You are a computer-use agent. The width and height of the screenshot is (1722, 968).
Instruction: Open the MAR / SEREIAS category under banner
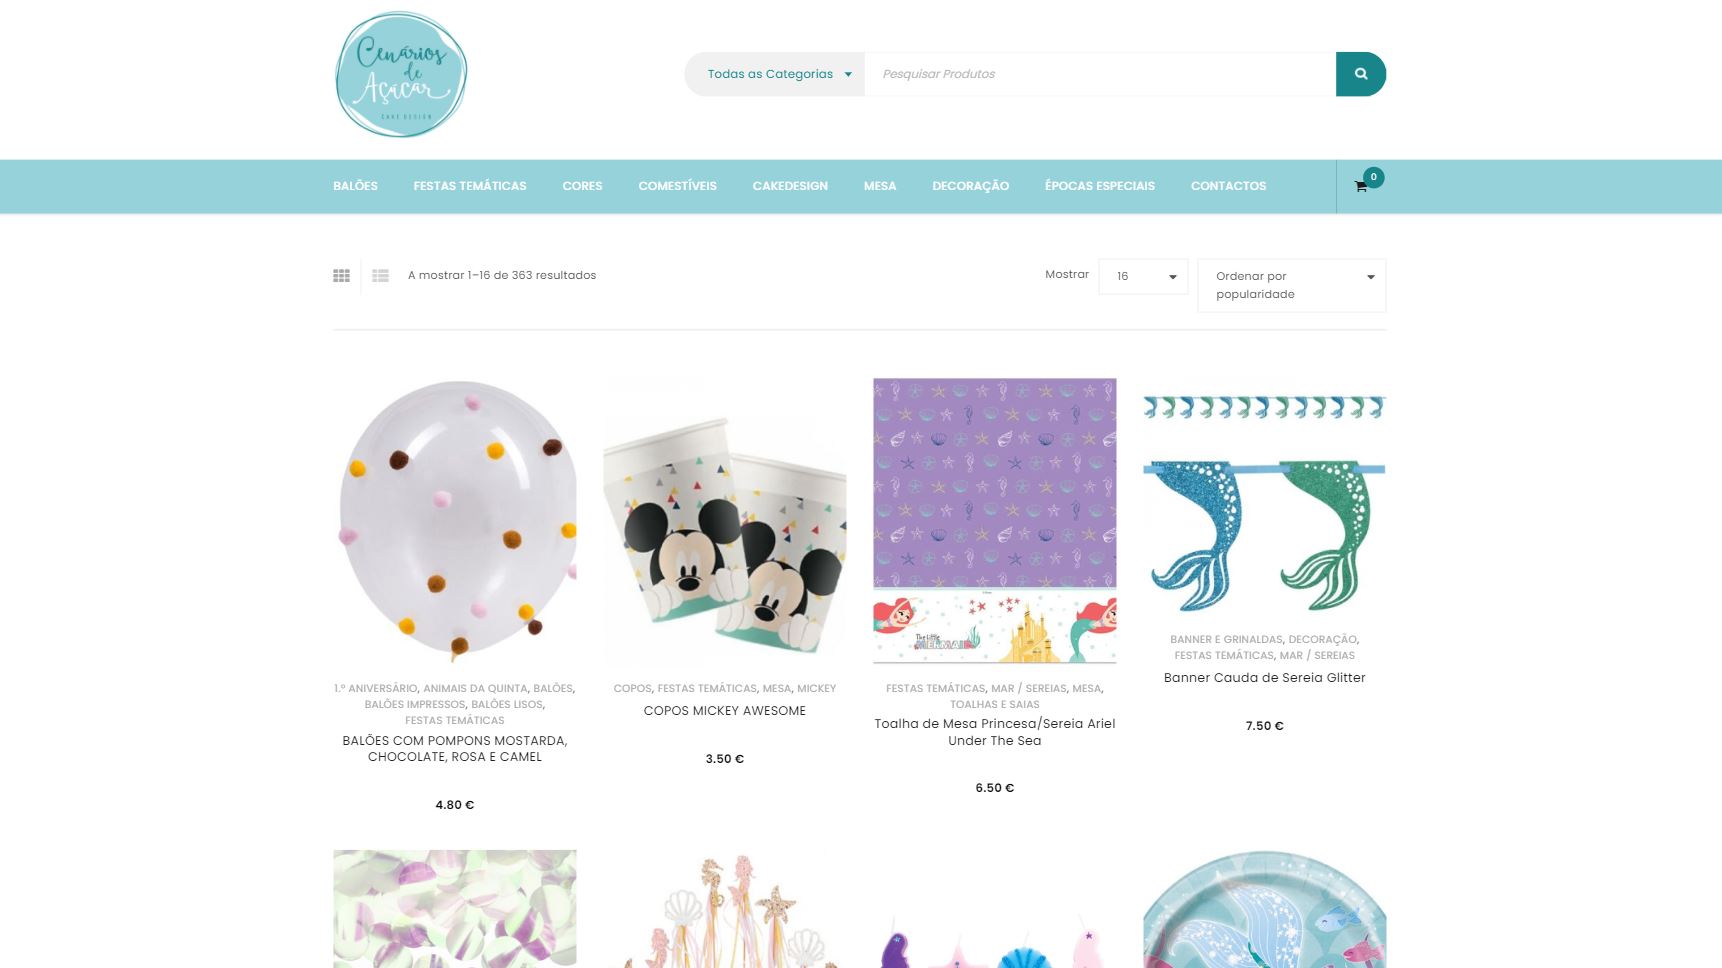[x=1317, y=656]
